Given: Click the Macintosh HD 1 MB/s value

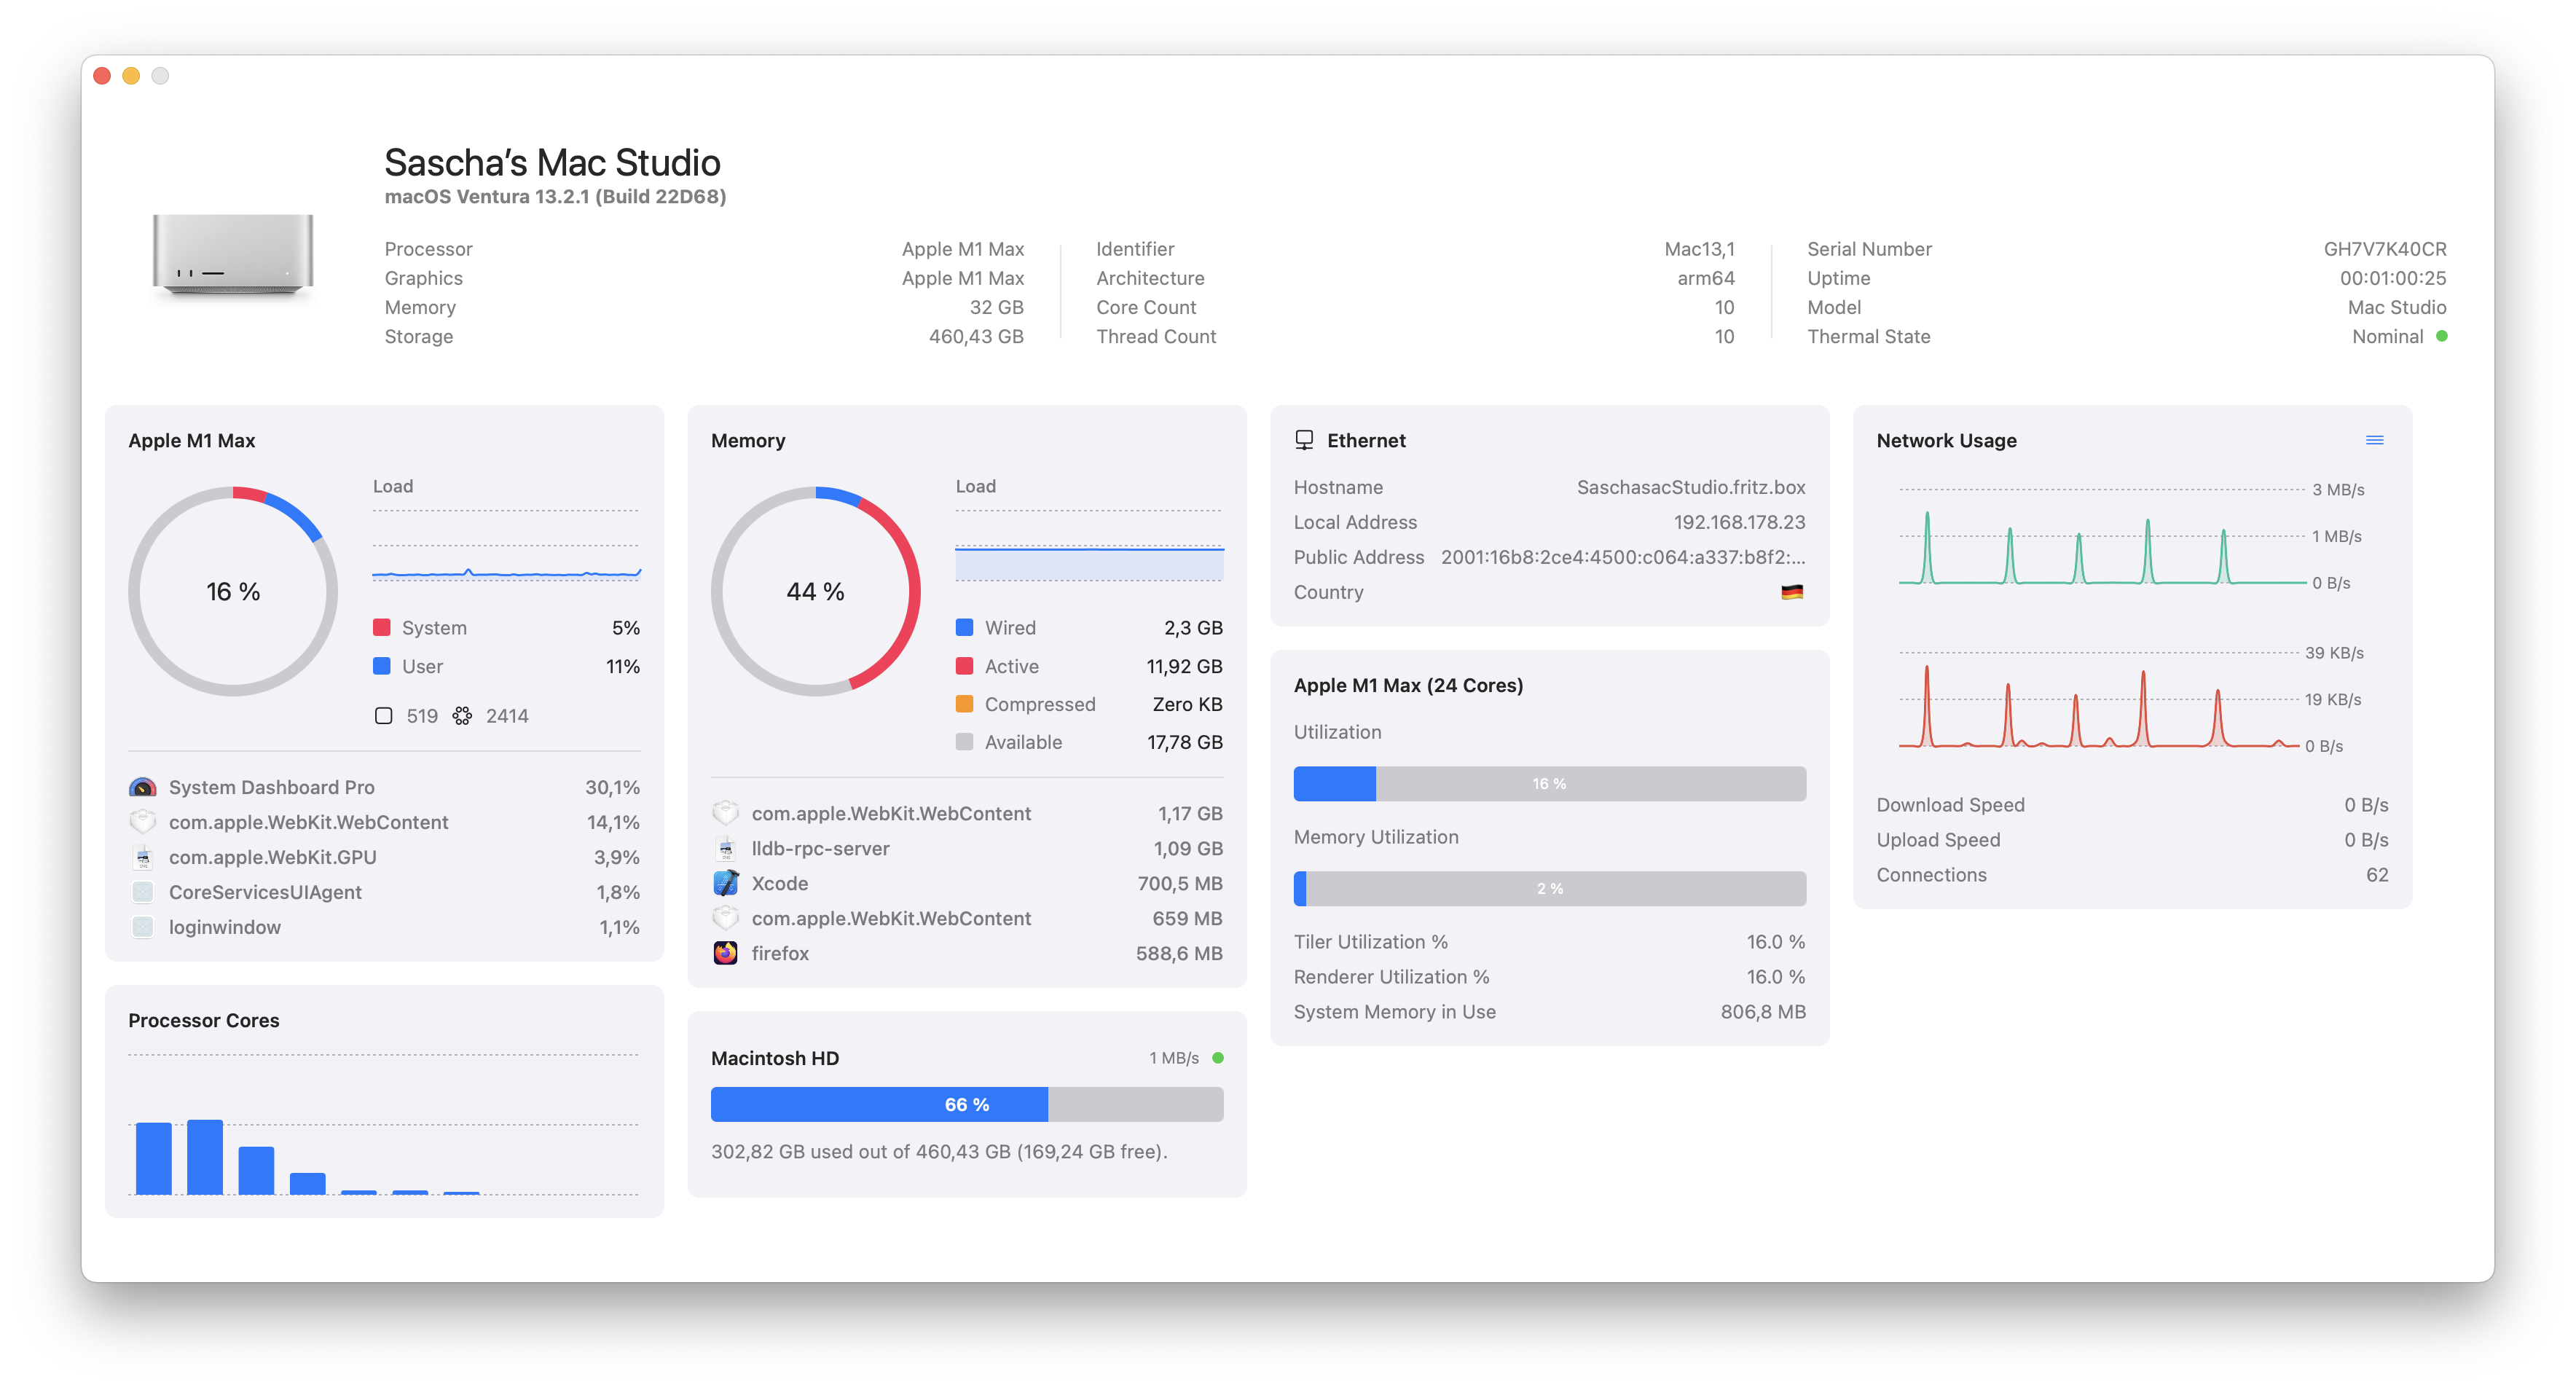Looking at the screenshot, I should click(x=1174, y=1058).
